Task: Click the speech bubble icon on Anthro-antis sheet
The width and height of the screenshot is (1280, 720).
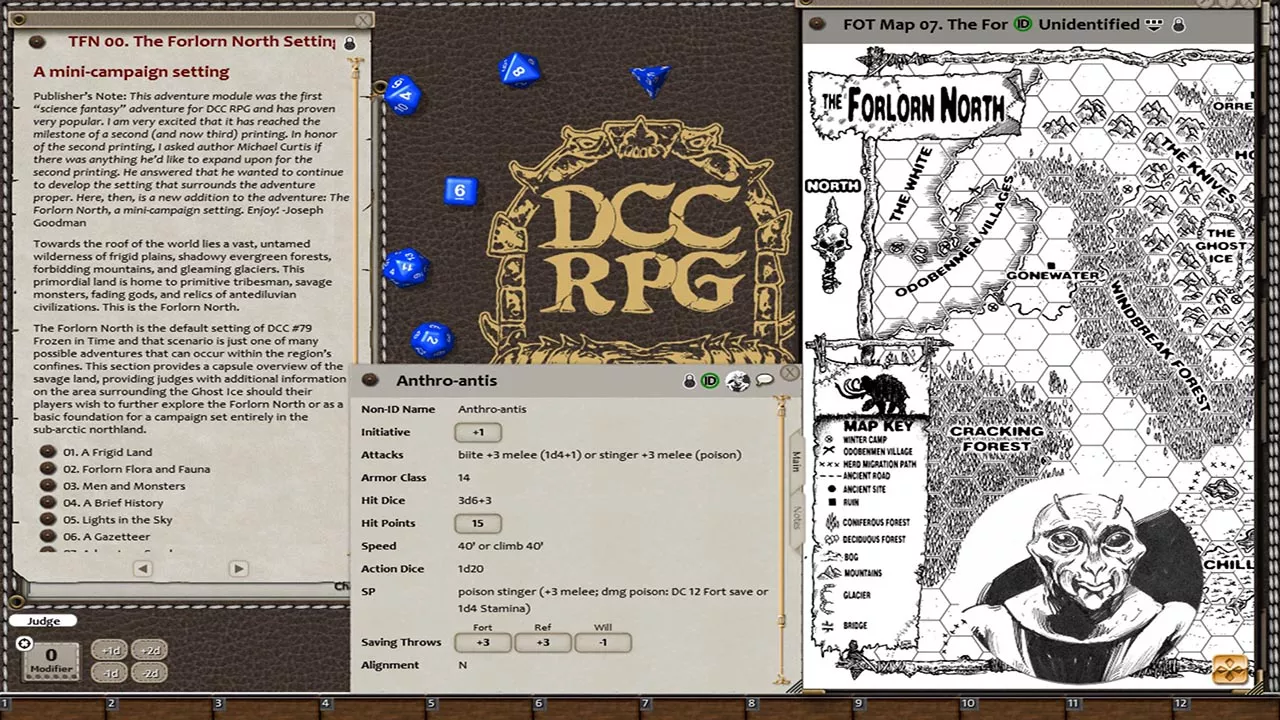Action: pyautogui.click(x=765, y=380)
